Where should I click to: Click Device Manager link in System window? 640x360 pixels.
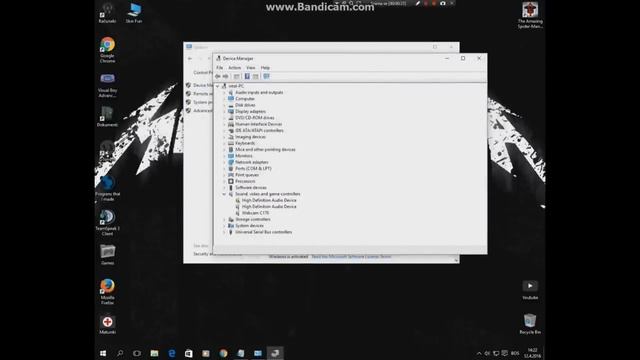[203, 85]
